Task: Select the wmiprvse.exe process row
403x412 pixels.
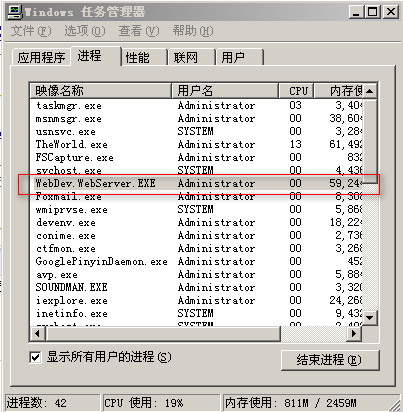Action: coord(196,210)
